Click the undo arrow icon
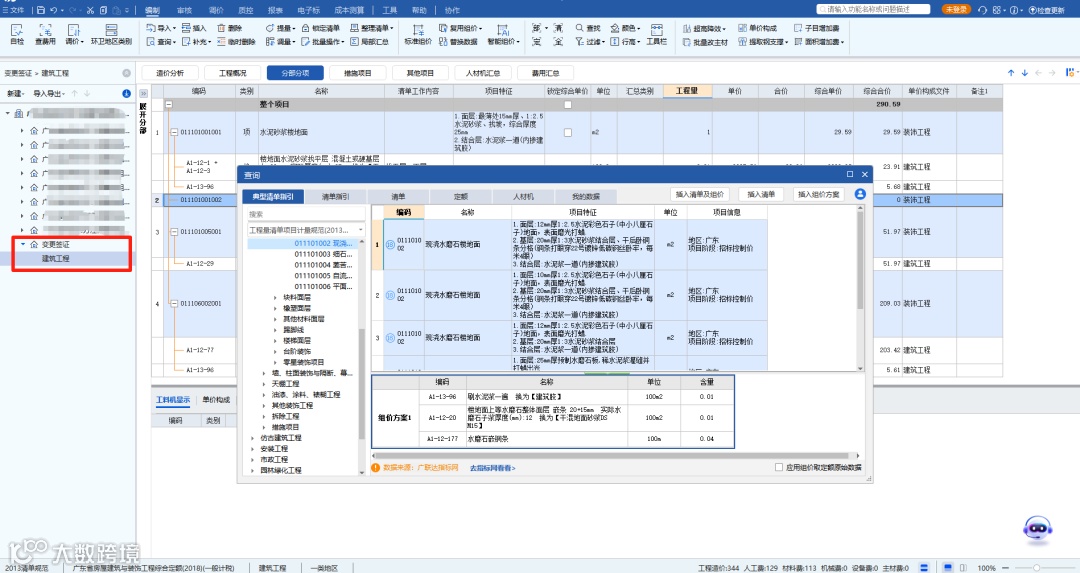The image size is (1080, 573). click(x=53, y=10)
